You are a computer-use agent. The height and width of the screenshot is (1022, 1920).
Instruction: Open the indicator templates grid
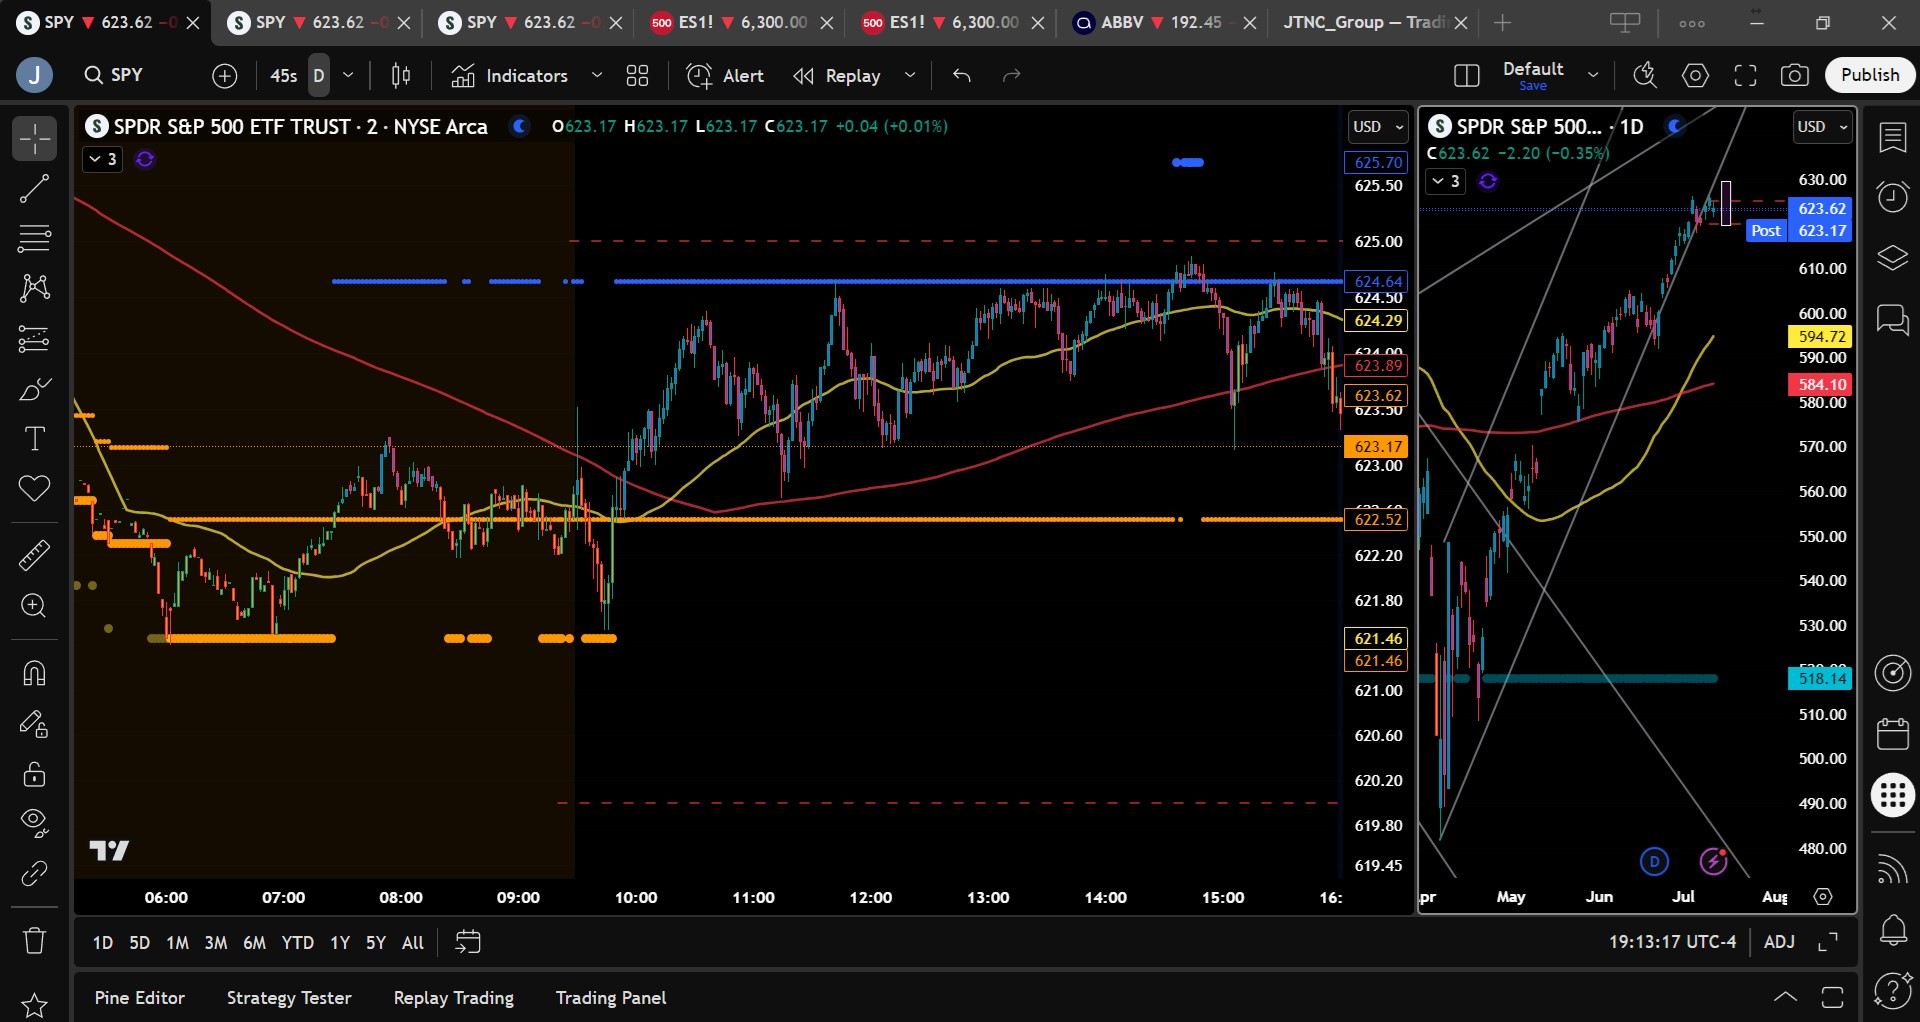pos(637,75)
